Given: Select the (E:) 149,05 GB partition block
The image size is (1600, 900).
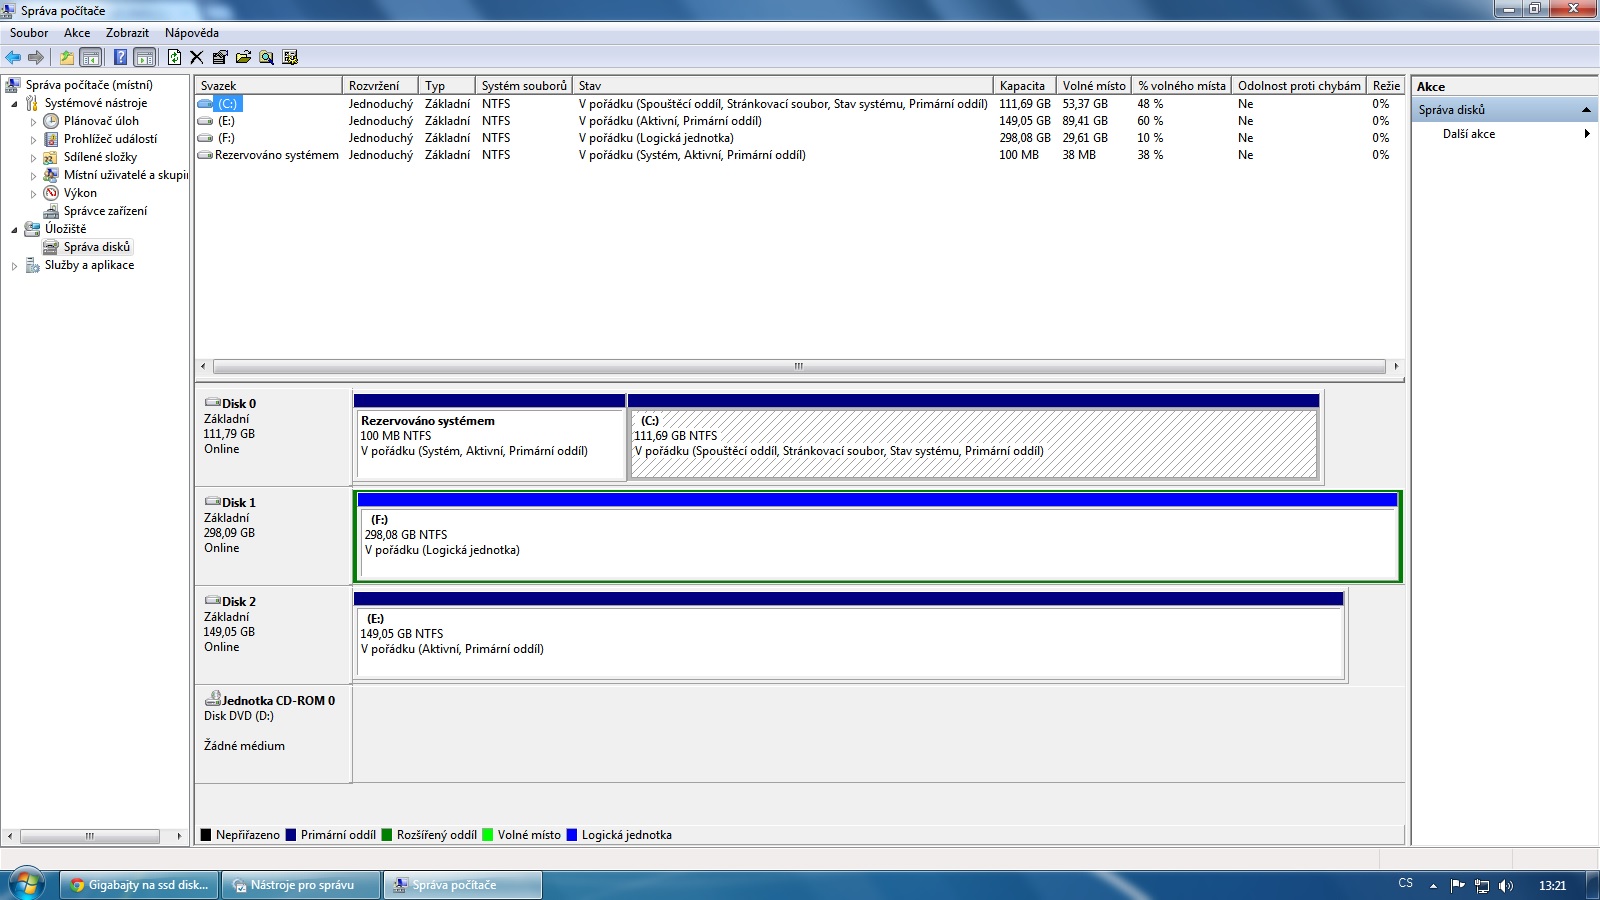Looking at the screenshot, I should pos(850,635).
